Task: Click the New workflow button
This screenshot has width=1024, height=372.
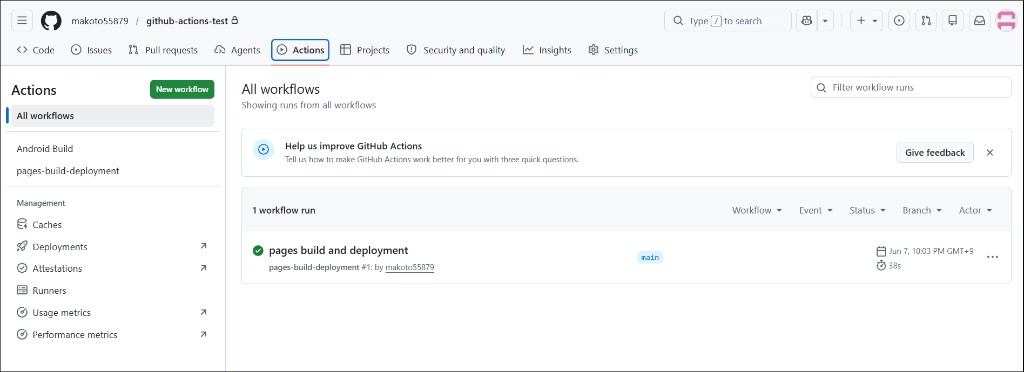Action: pyautogui.click(x=182, y=89)
